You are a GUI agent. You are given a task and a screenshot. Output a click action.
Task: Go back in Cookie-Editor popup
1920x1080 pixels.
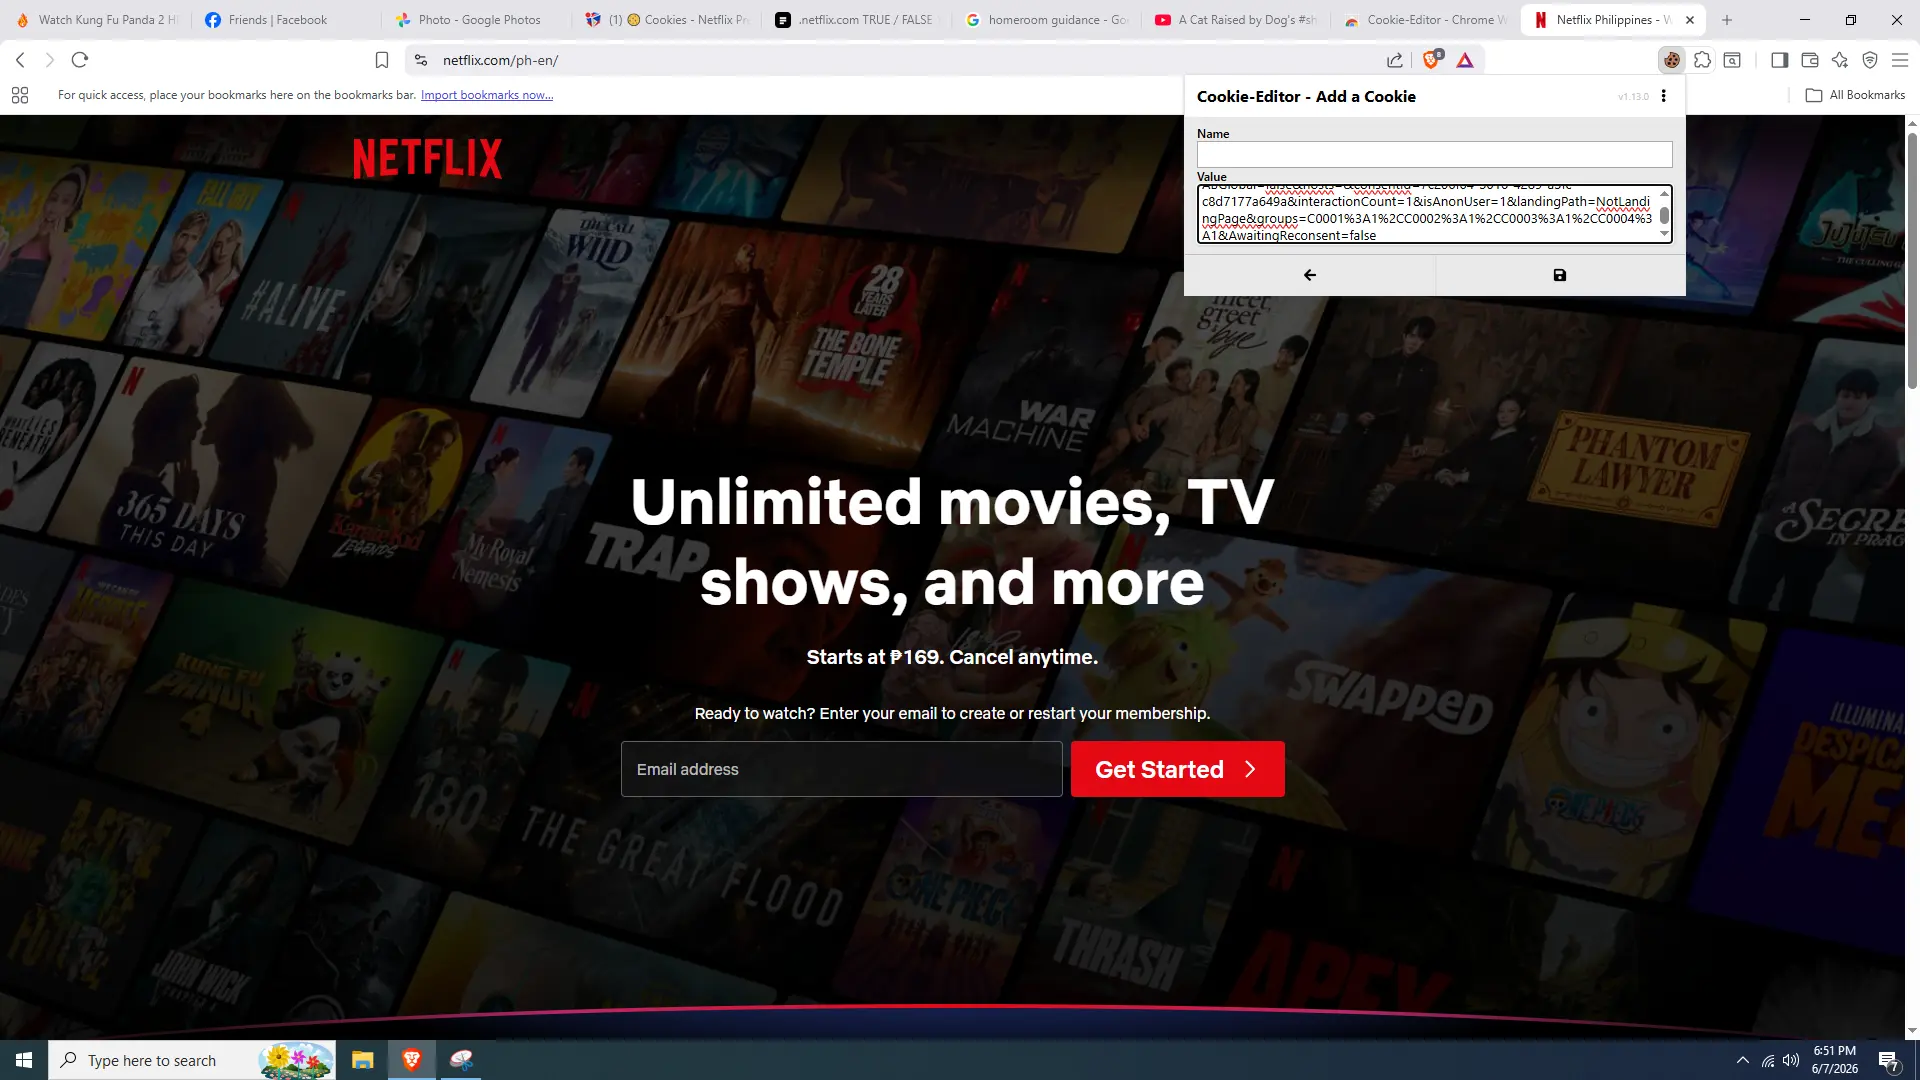tap(1310, 275)
